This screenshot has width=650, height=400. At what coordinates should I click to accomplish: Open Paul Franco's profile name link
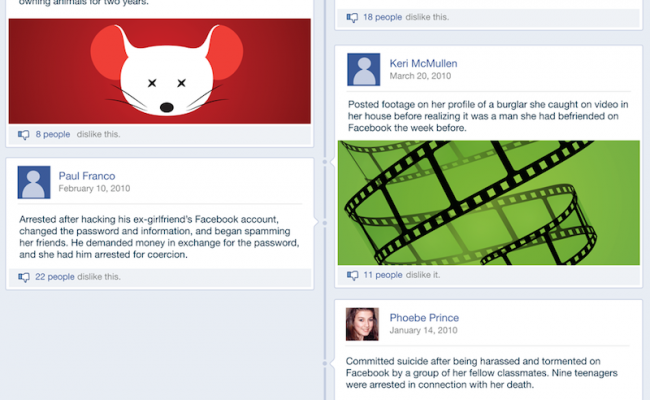click(x=87, y=176)
